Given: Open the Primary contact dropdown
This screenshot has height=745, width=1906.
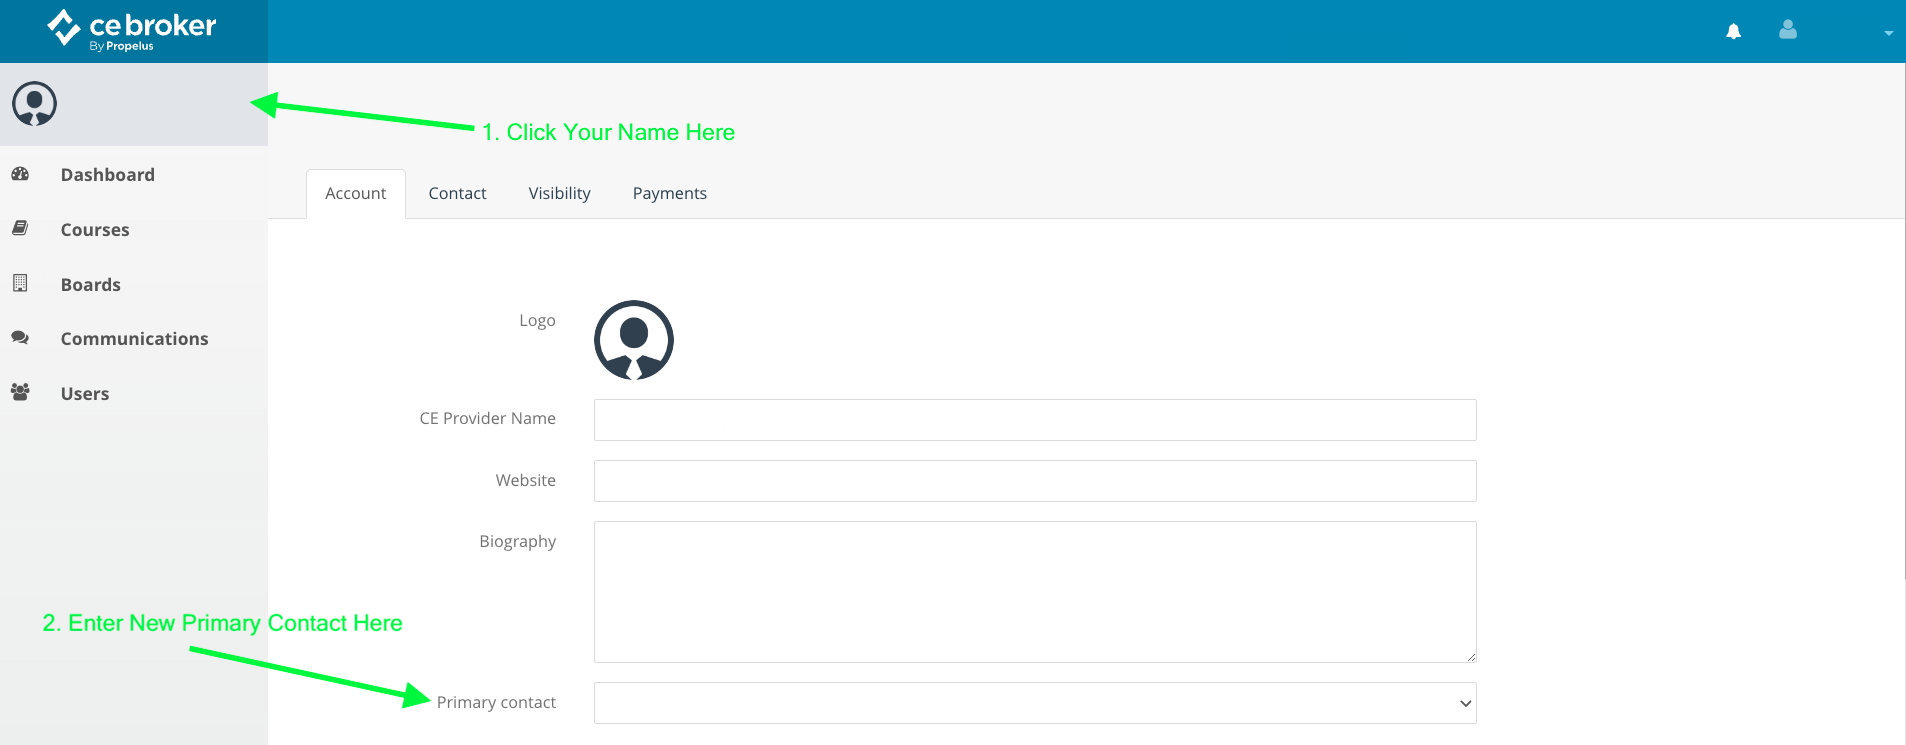Looking at the screenshot, I should tap(1035, 703).
